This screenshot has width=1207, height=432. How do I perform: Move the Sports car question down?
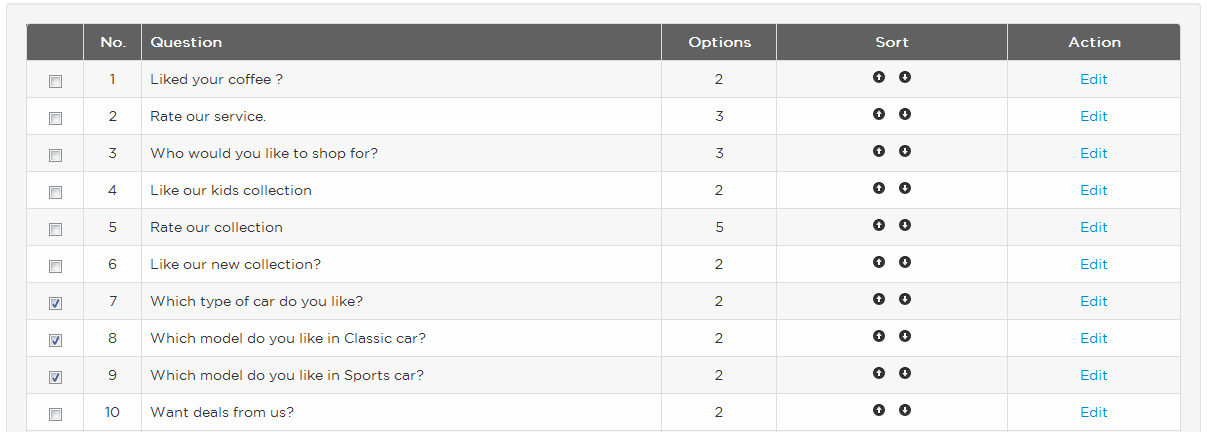point(905,373)
